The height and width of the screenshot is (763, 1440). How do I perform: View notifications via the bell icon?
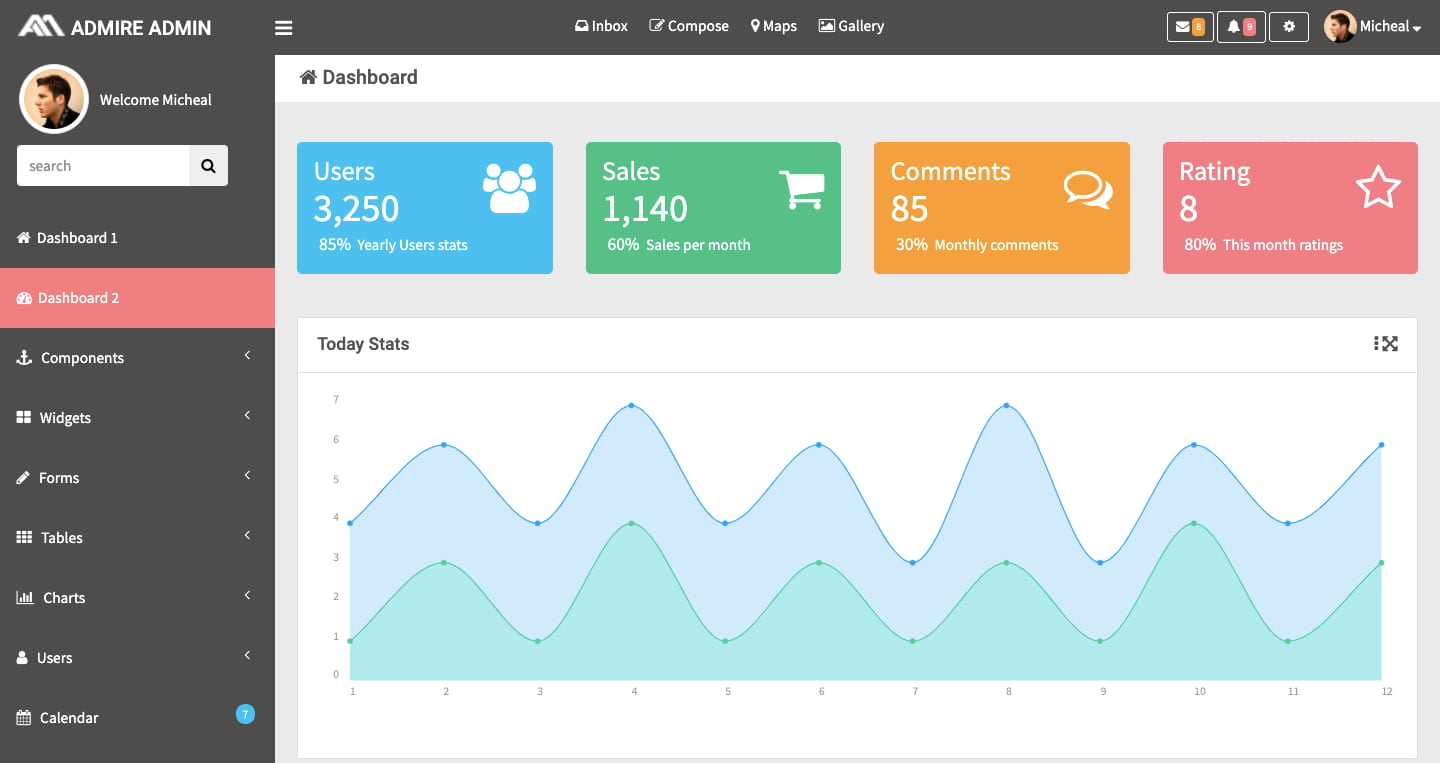tap(1240, 26)
